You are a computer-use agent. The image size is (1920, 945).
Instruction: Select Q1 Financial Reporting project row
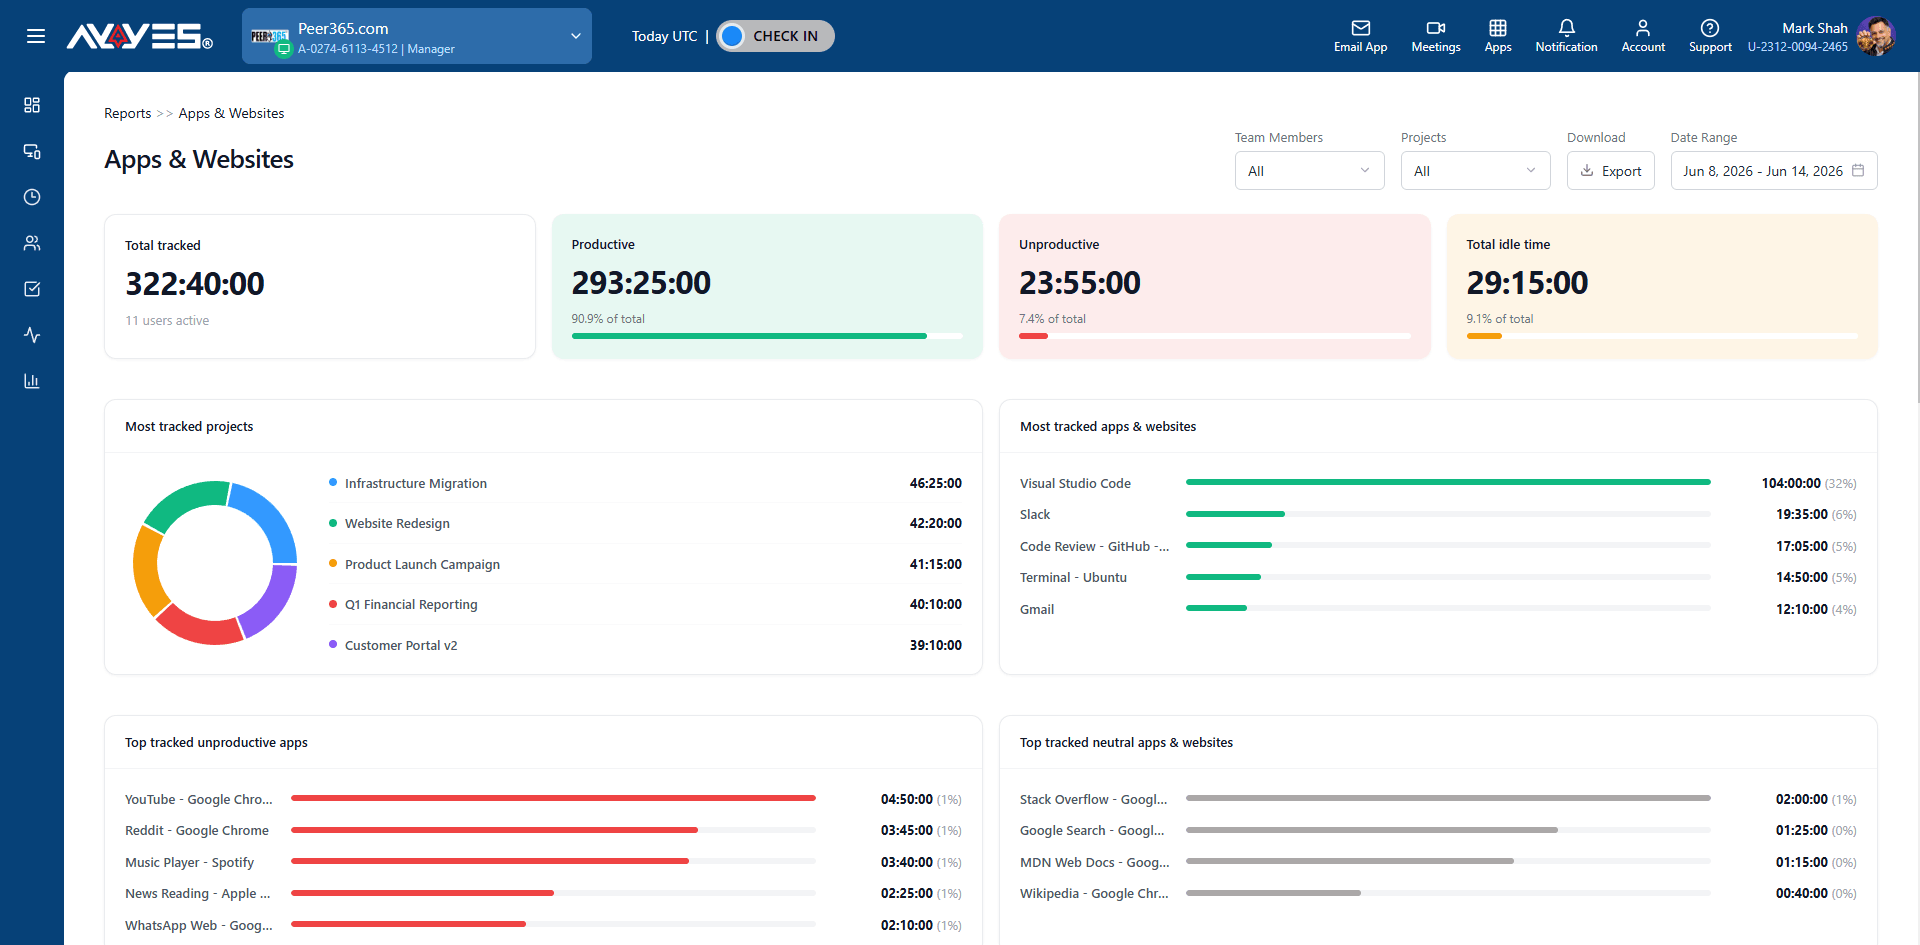coord(645,604)
